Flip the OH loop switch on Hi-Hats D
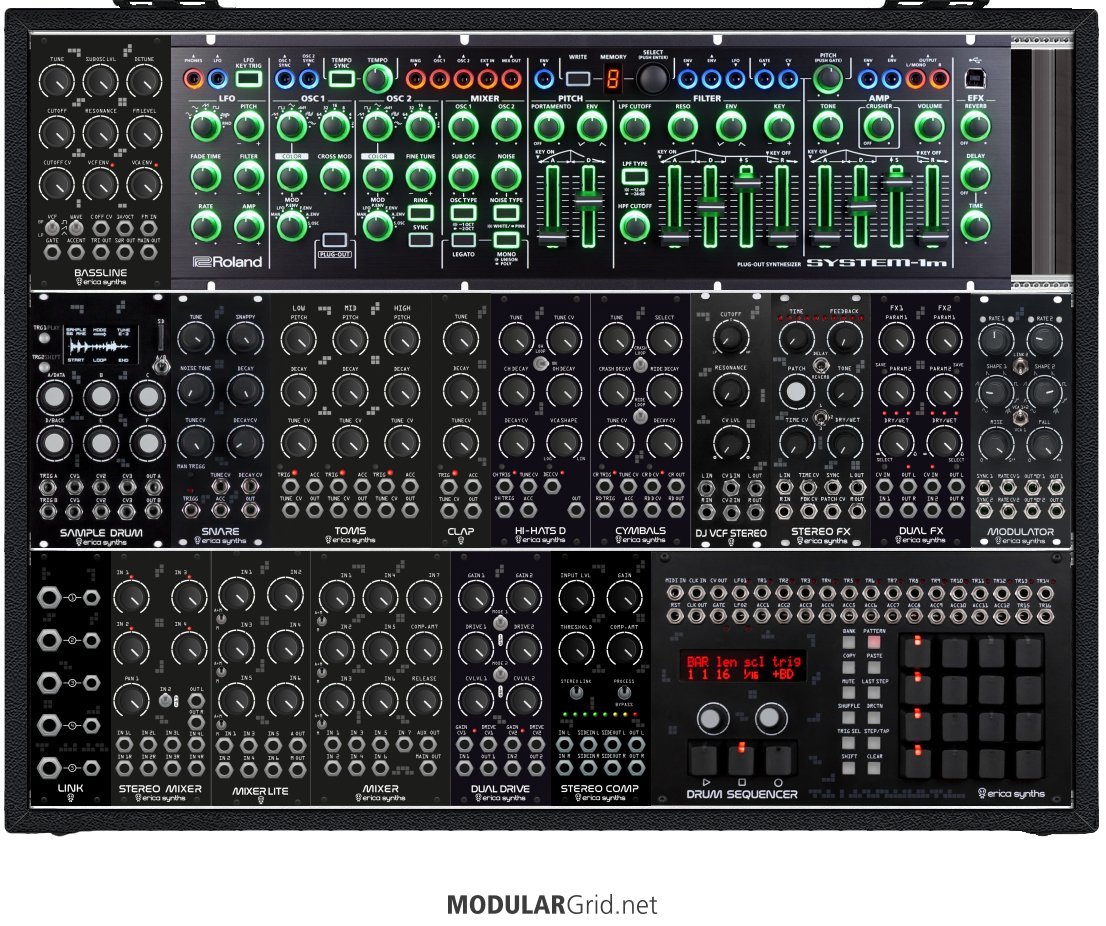Screen dimensions: 1106x926 click(540, 364)
